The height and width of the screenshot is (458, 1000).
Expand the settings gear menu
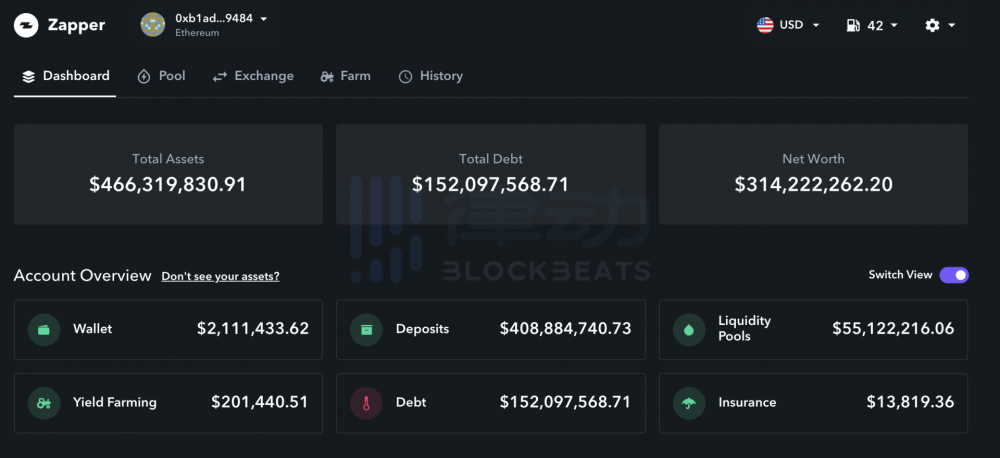pos(940,26)
